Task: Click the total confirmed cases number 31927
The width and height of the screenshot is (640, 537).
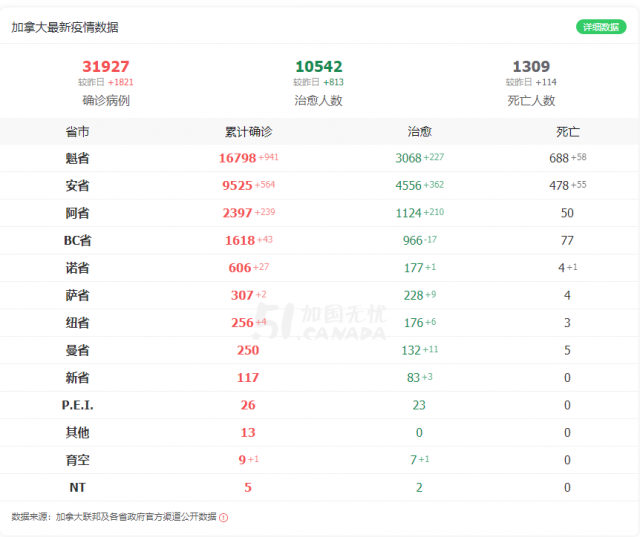Action: pyautogui.click(x=106, y=67)
